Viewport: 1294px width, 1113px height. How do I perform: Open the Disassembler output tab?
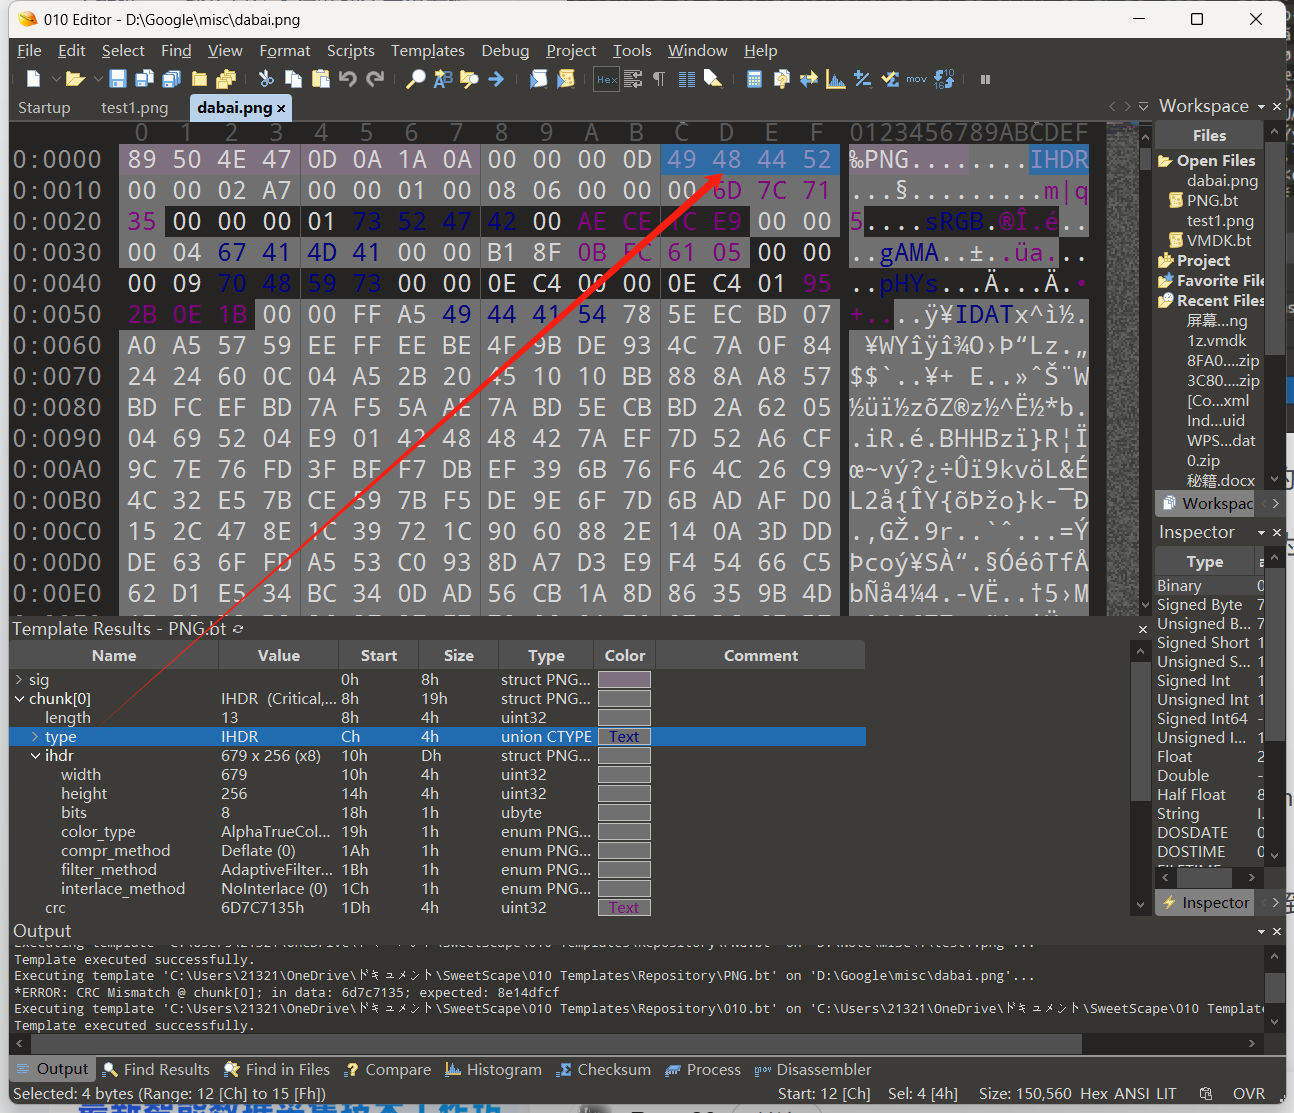coord(813,1070)
